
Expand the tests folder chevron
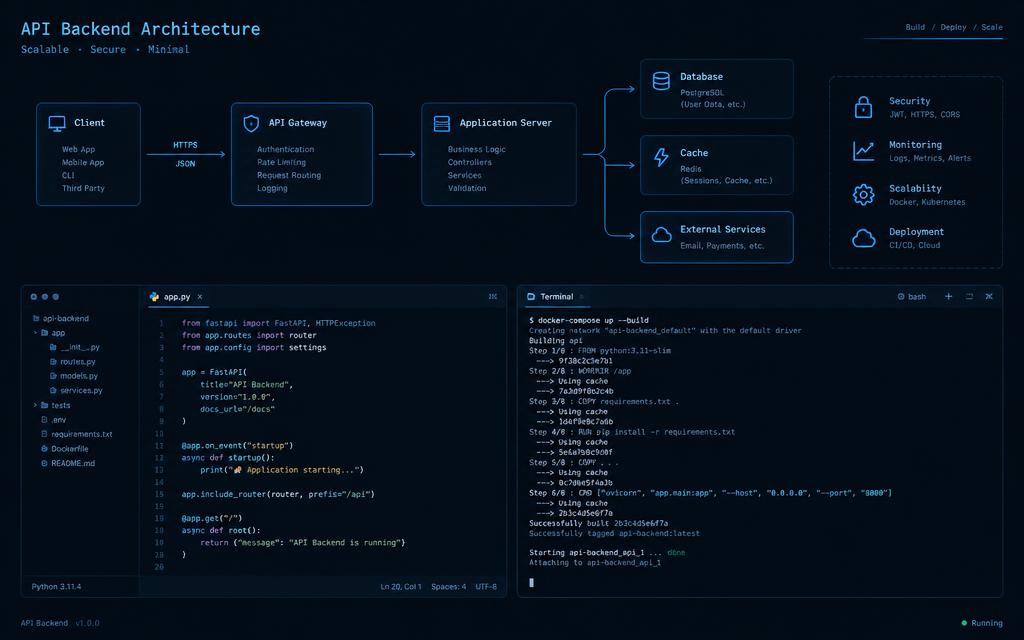point(35,406)
